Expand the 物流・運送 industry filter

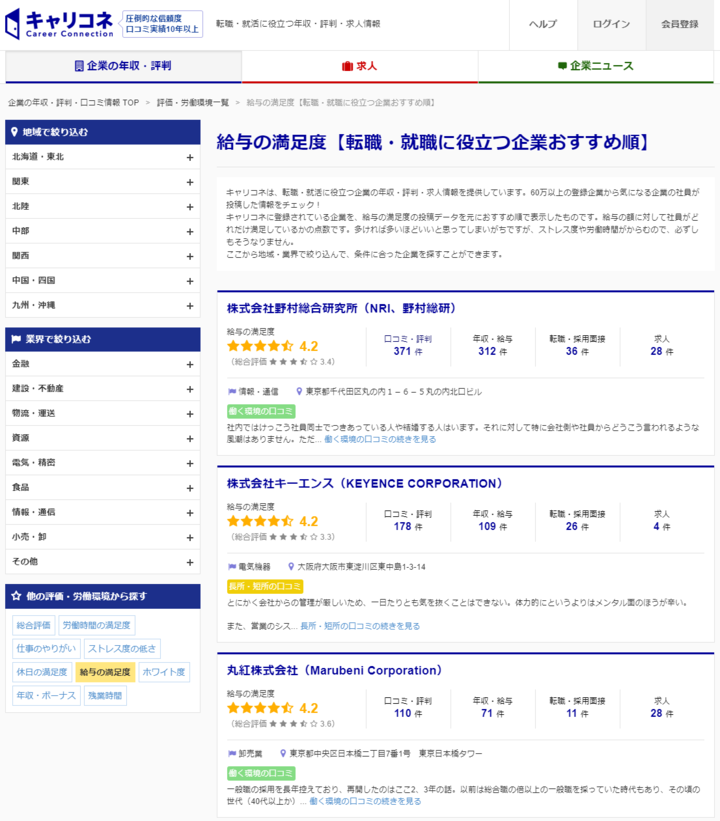pyautogui.click(x=103, y=414)
